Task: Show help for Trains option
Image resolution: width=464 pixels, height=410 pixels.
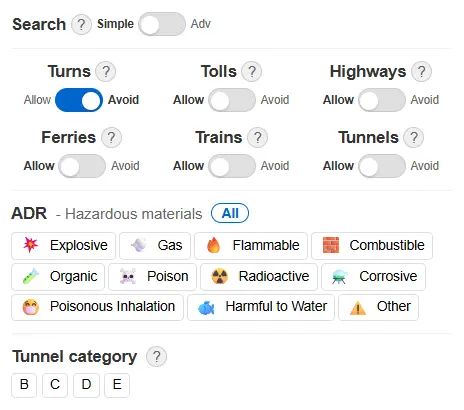Action: 257,138
